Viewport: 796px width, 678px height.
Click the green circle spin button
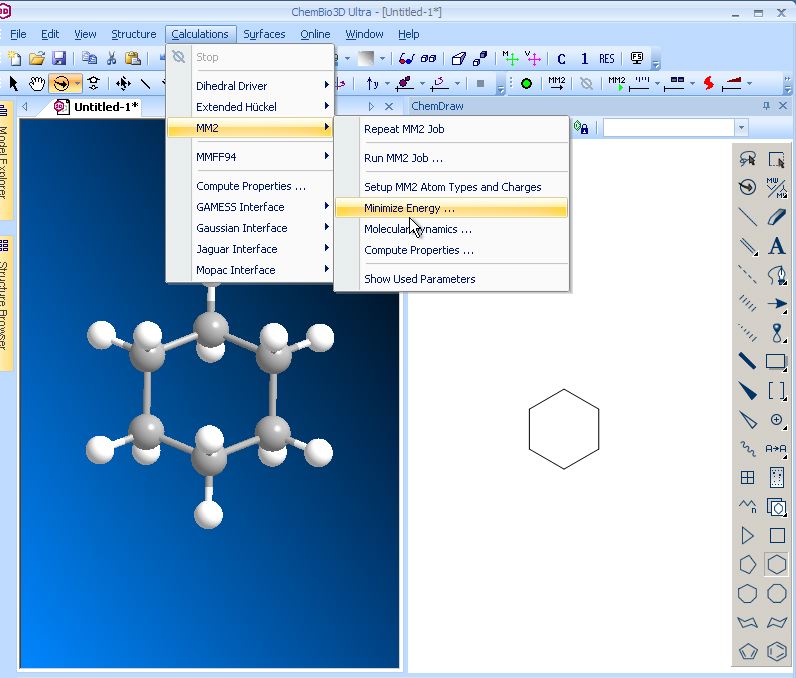coord(526,83)
